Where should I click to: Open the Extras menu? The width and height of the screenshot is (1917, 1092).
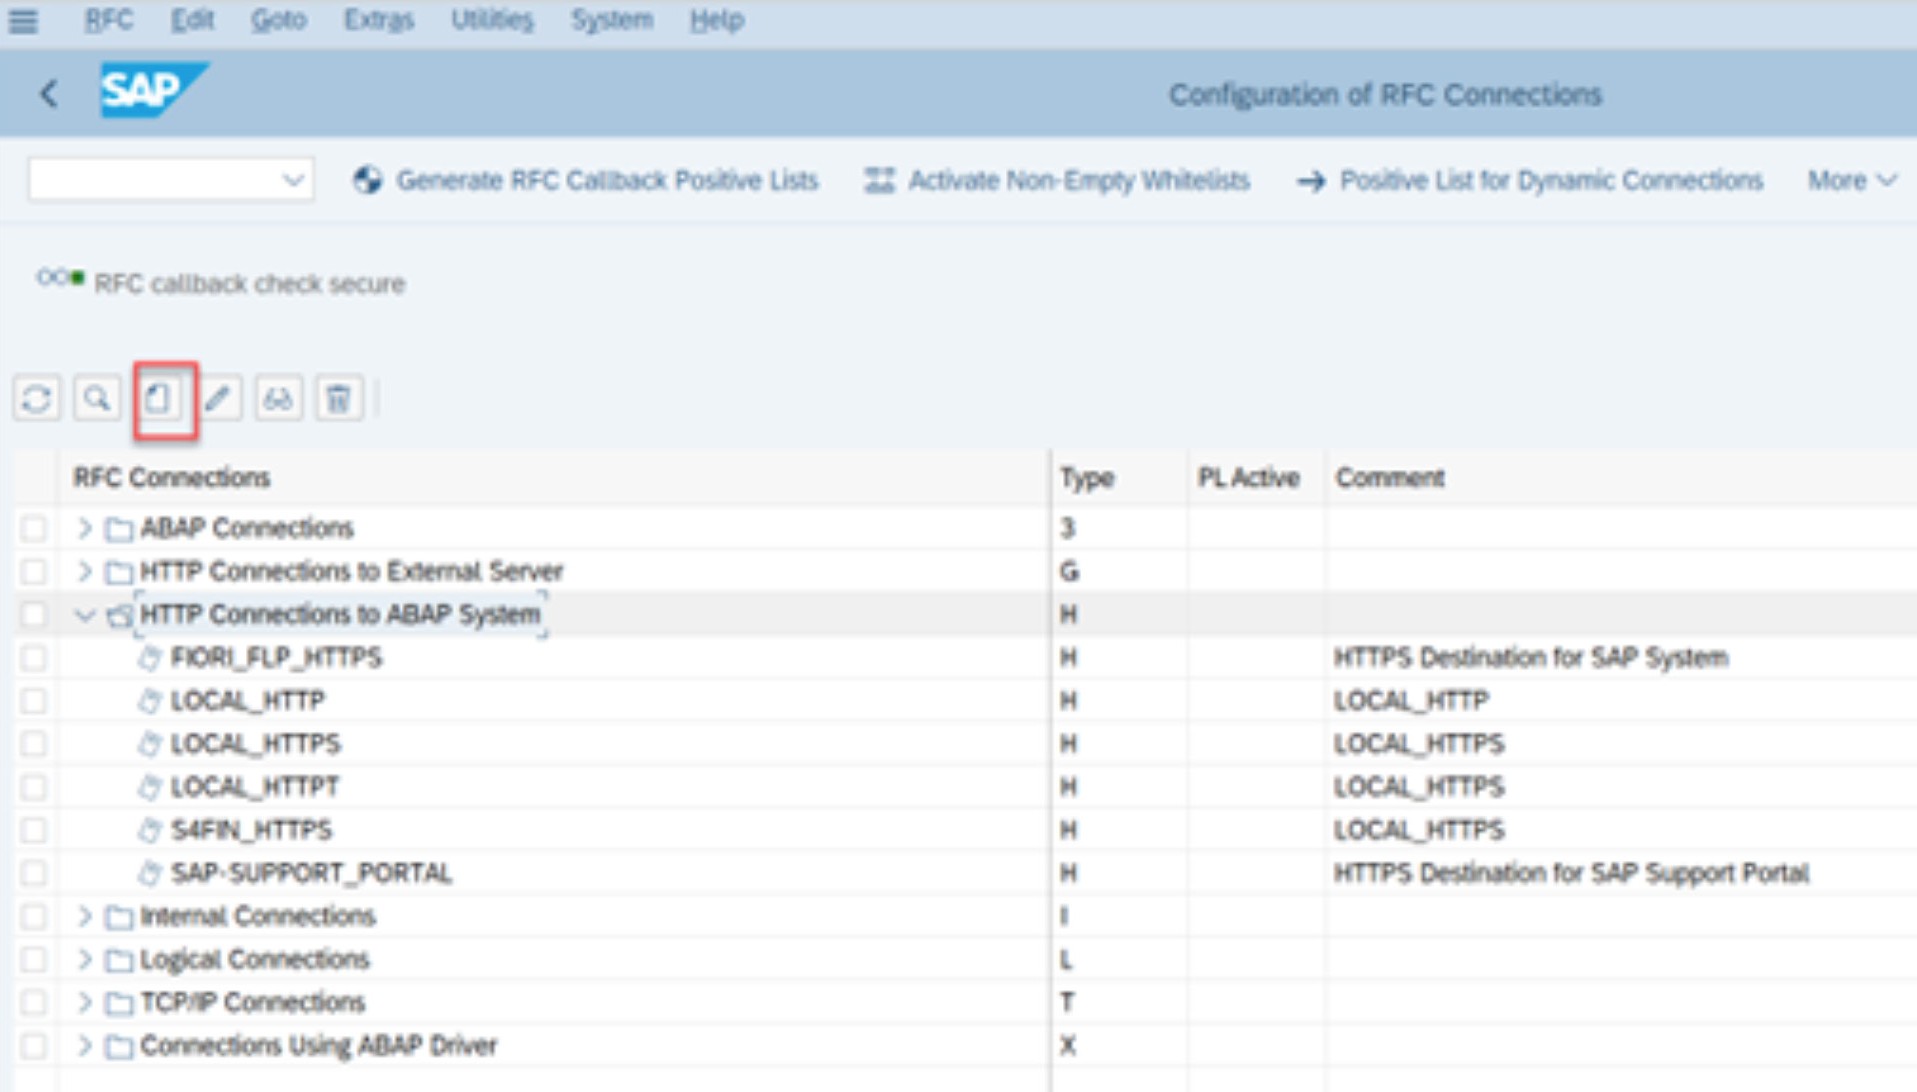coord(378,20)
